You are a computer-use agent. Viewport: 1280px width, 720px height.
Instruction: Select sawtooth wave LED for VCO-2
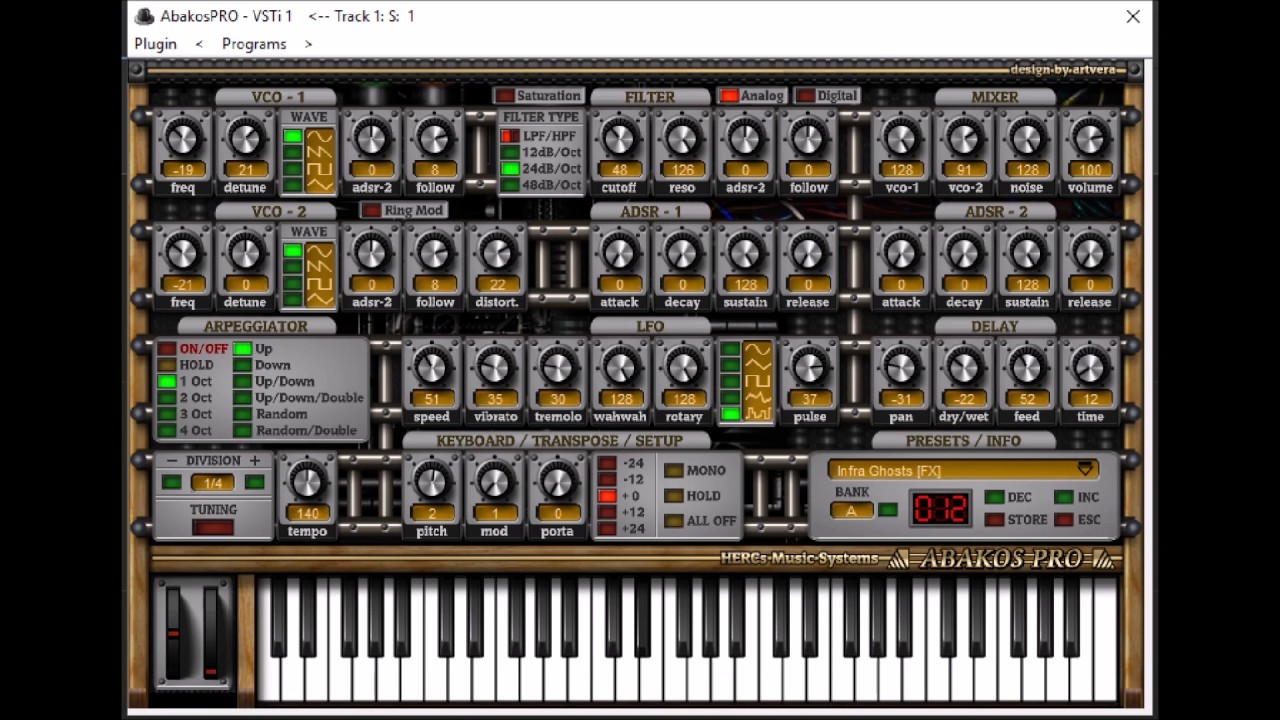coord(292,268)
